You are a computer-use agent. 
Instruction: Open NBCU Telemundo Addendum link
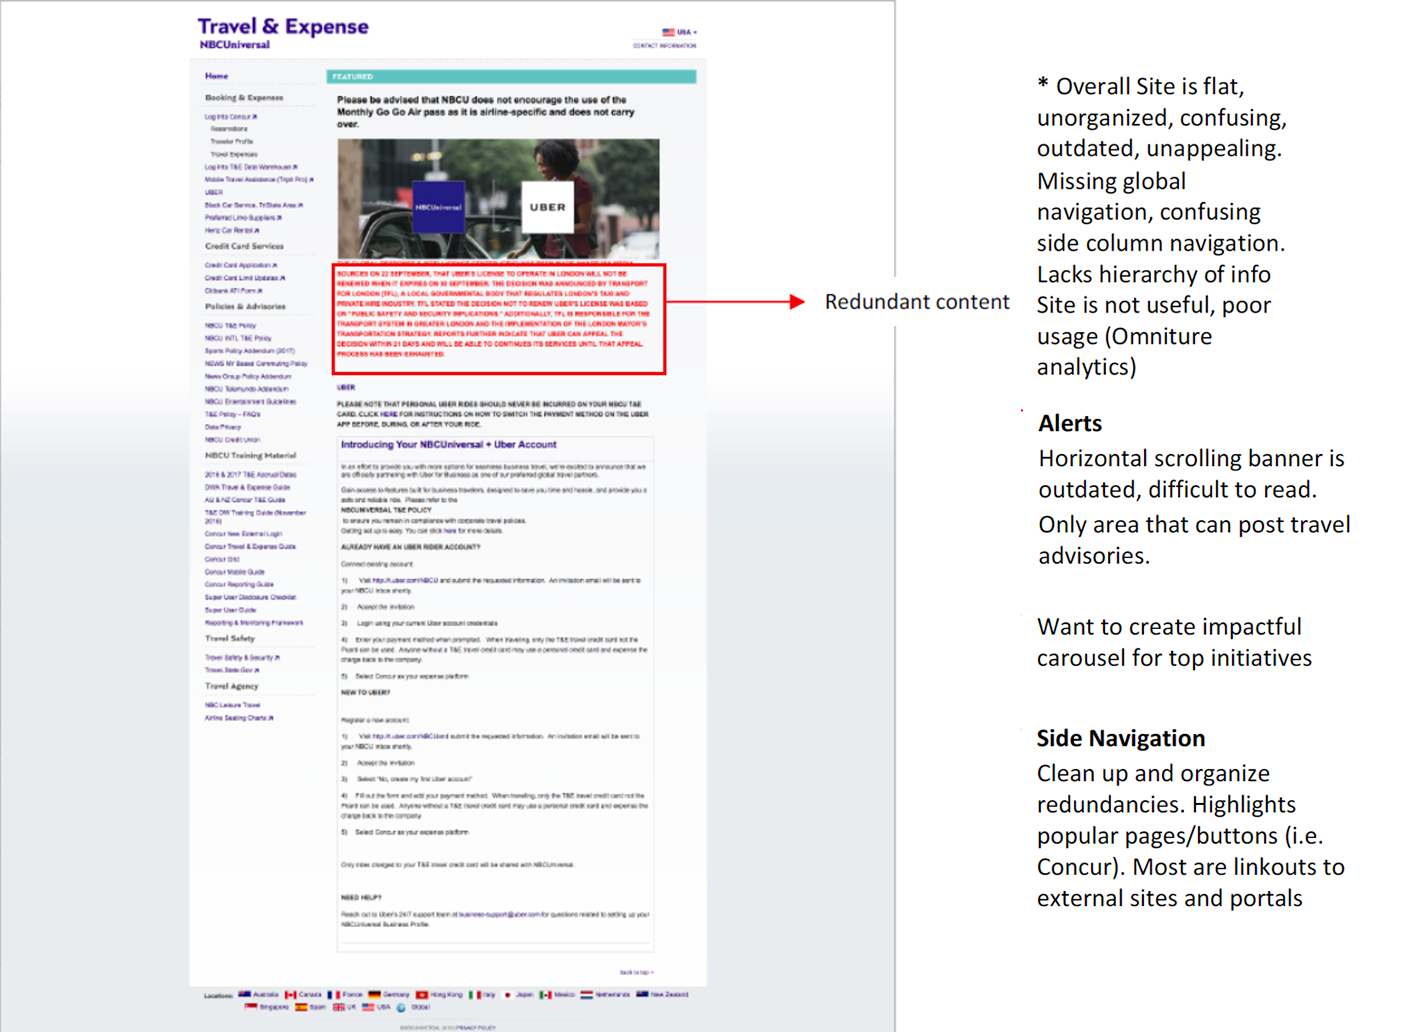(246, 389)
